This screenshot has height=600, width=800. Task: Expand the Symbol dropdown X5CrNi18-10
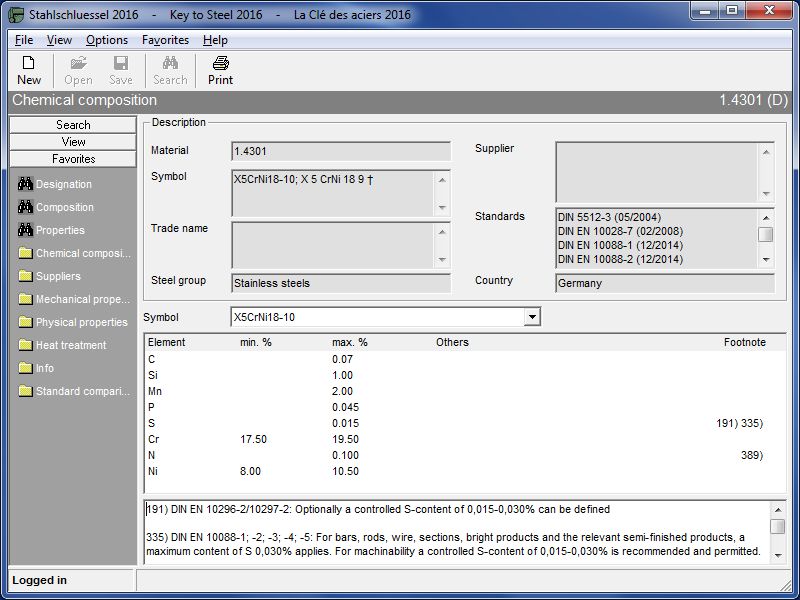point(532,317)
